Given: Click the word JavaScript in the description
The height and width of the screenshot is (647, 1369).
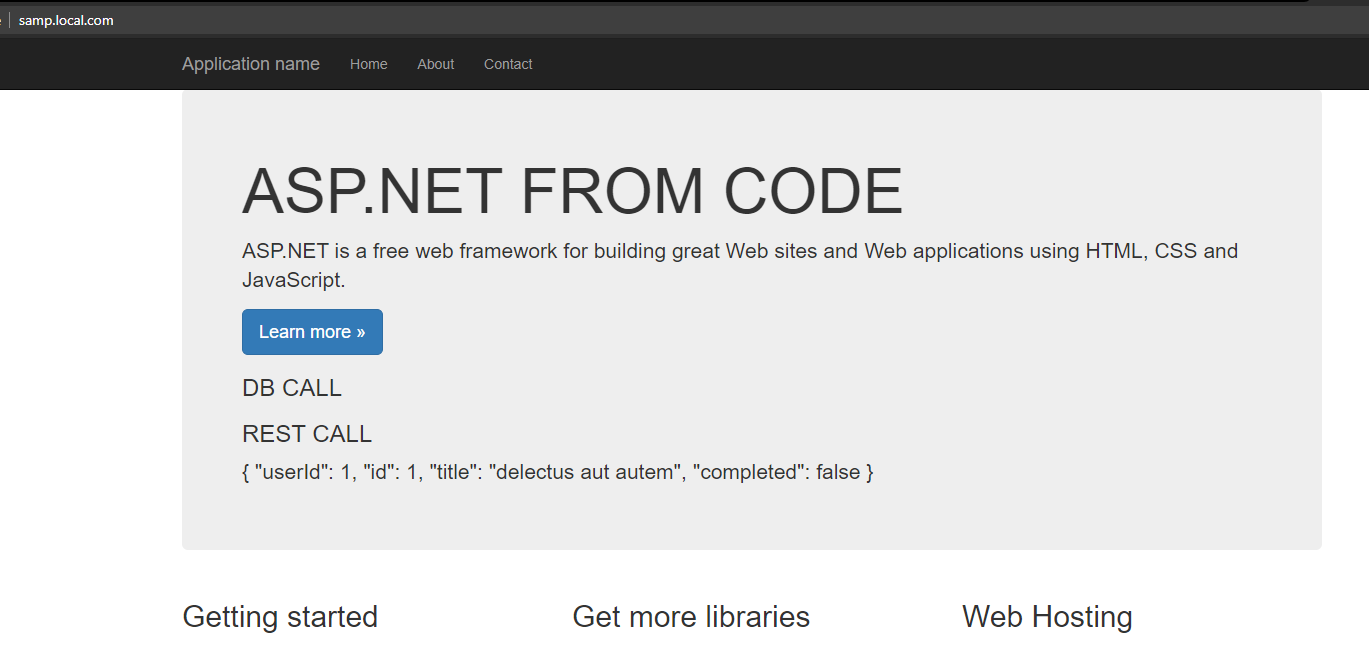Looking at the screenshot, I should (x=293, y=281).
